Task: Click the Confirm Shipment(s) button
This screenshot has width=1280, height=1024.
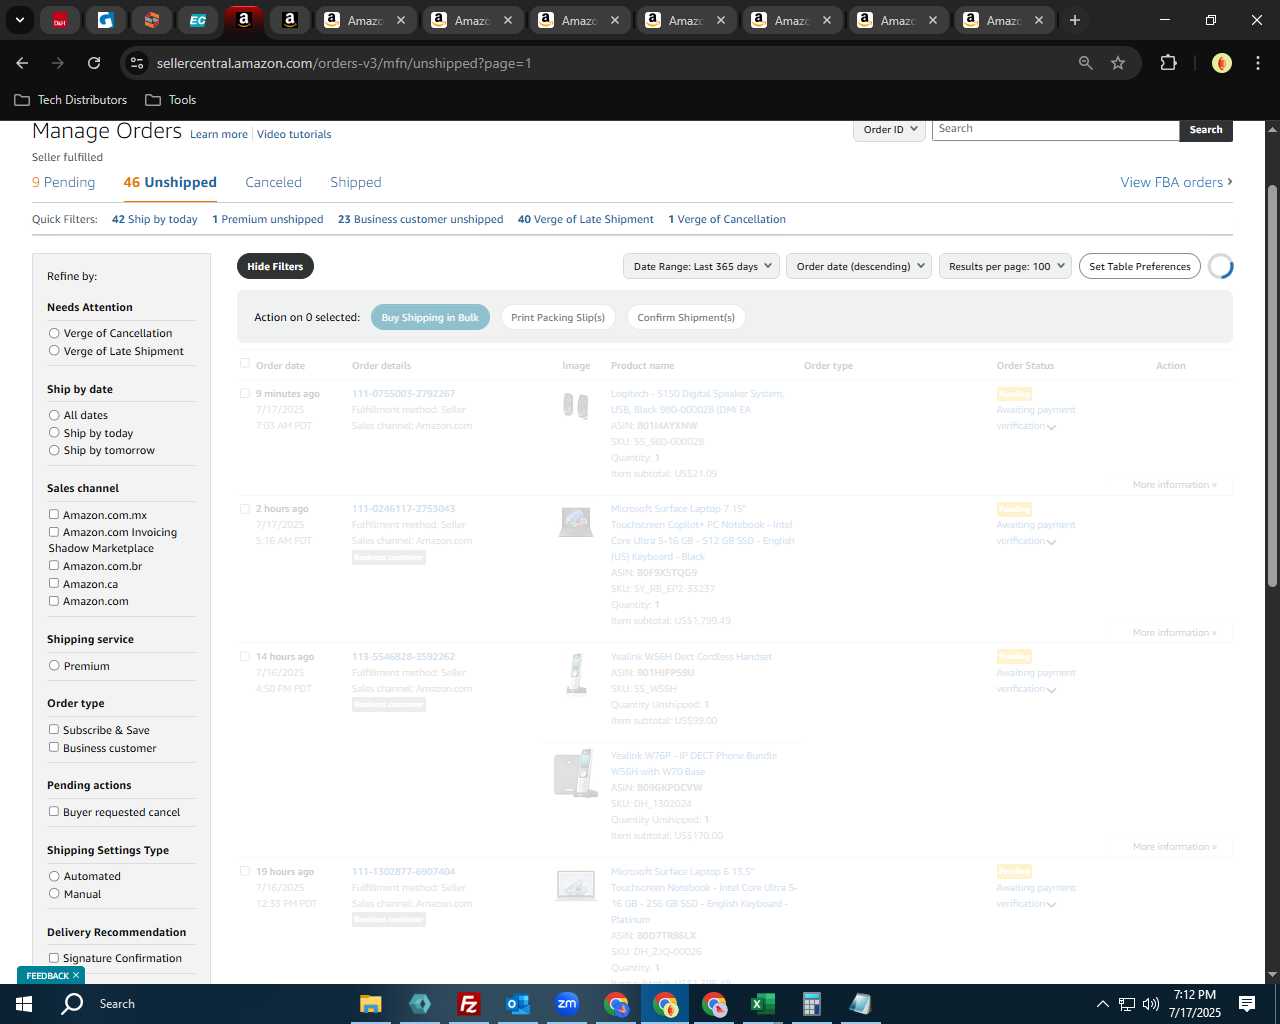Action: point(686,317)
